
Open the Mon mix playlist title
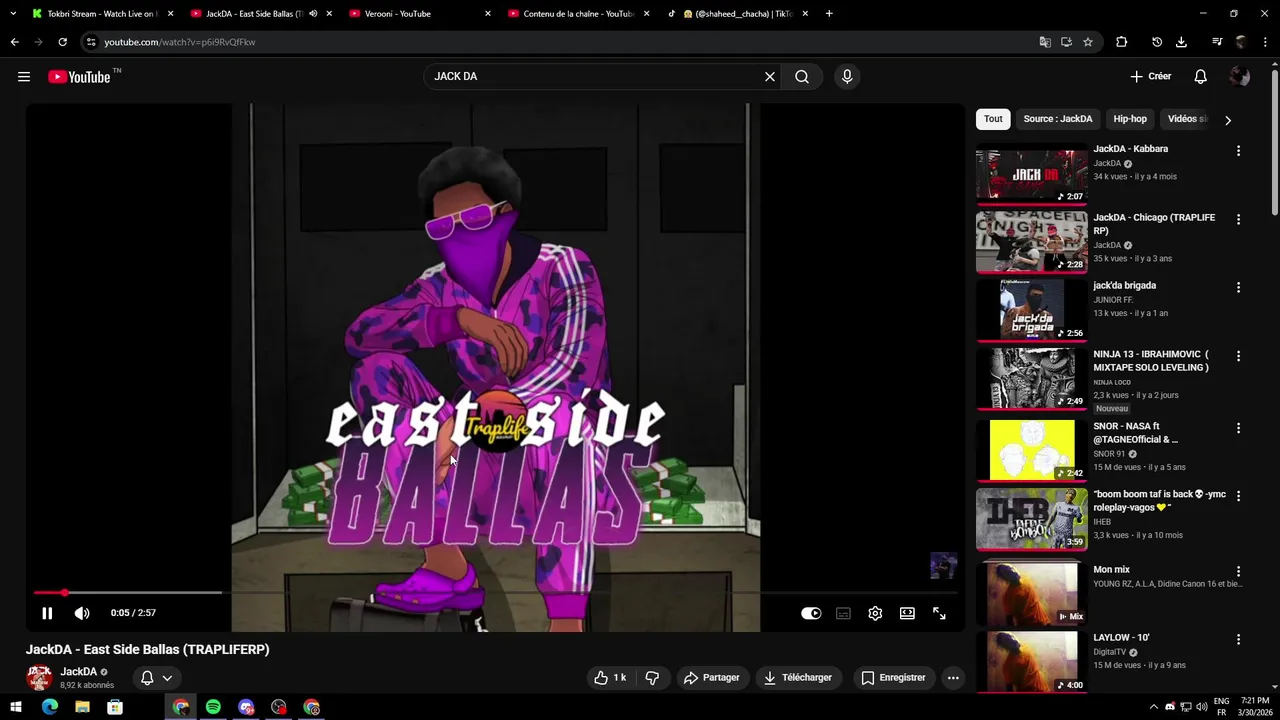point(1111,570)
